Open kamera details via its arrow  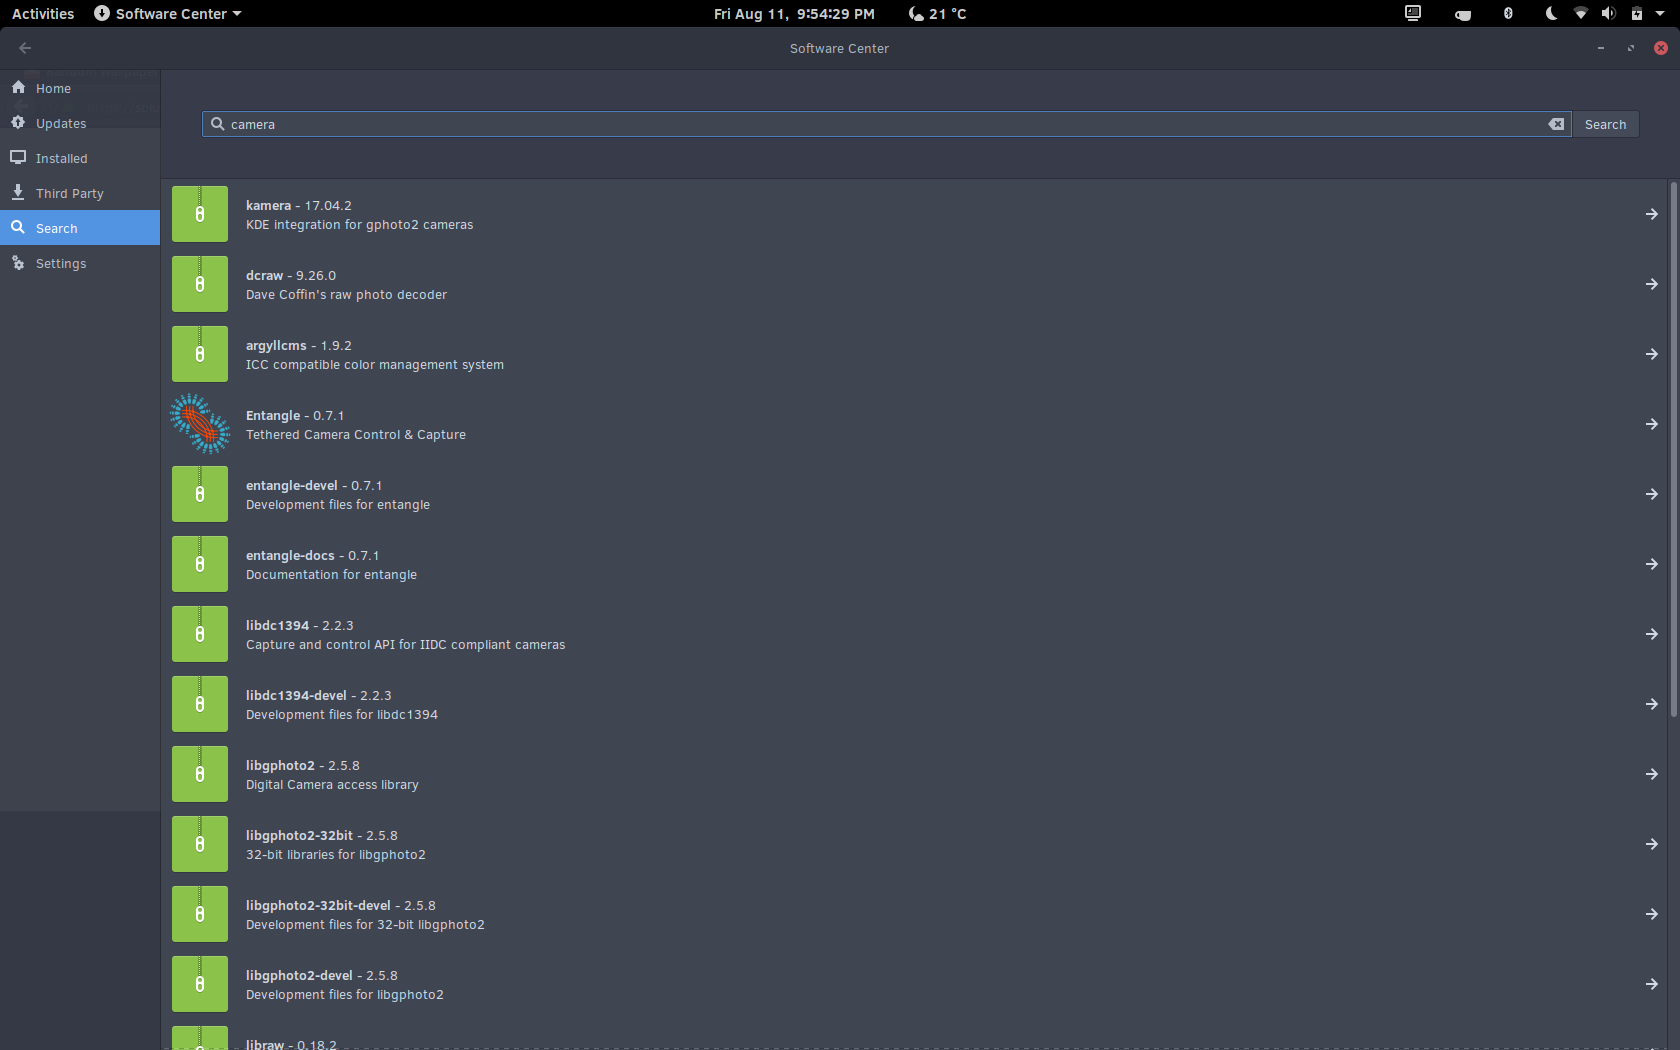pos(1652,214)
